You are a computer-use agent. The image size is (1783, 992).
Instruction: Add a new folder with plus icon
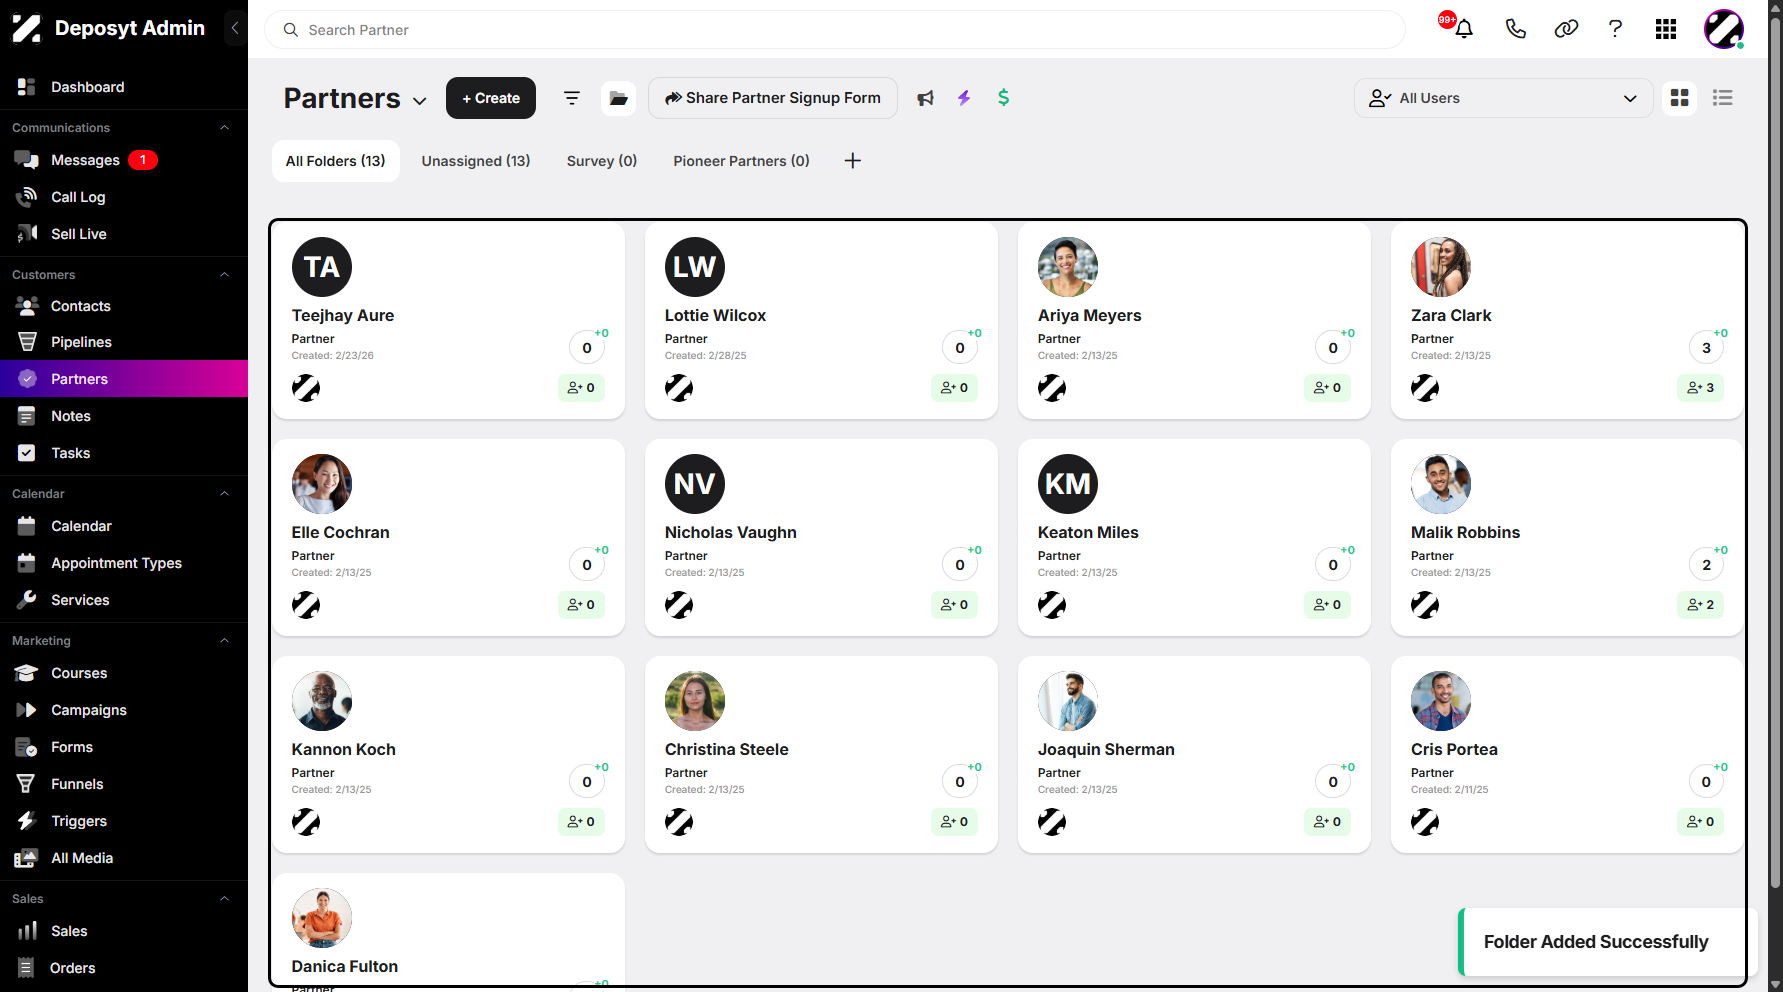tap(853, 161)
